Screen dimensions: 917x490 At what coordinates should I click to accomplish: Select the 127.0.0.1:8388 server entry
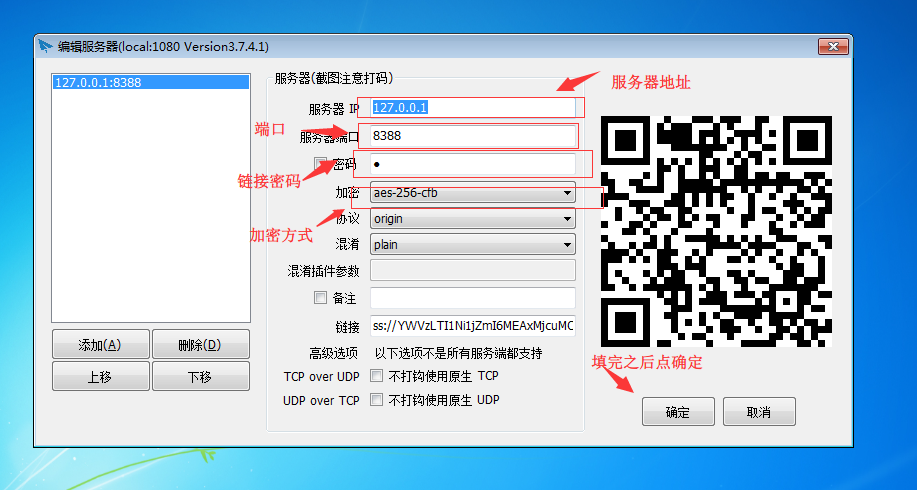(x=150, y=82)
